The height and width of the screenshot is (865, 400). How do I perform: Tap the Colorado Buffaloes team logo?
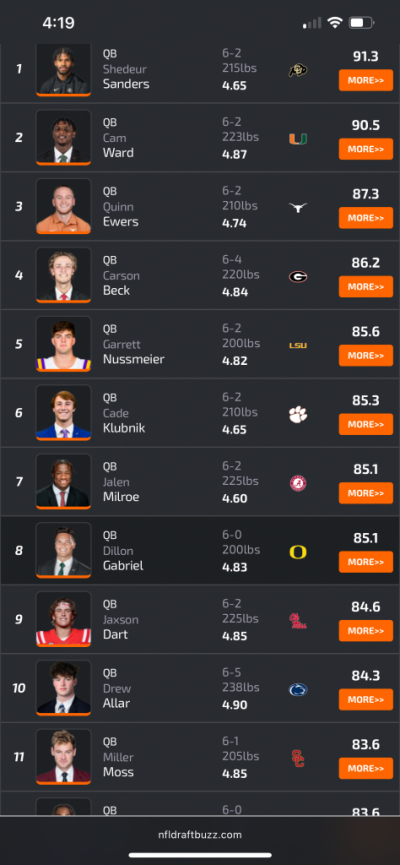[298, 70]
